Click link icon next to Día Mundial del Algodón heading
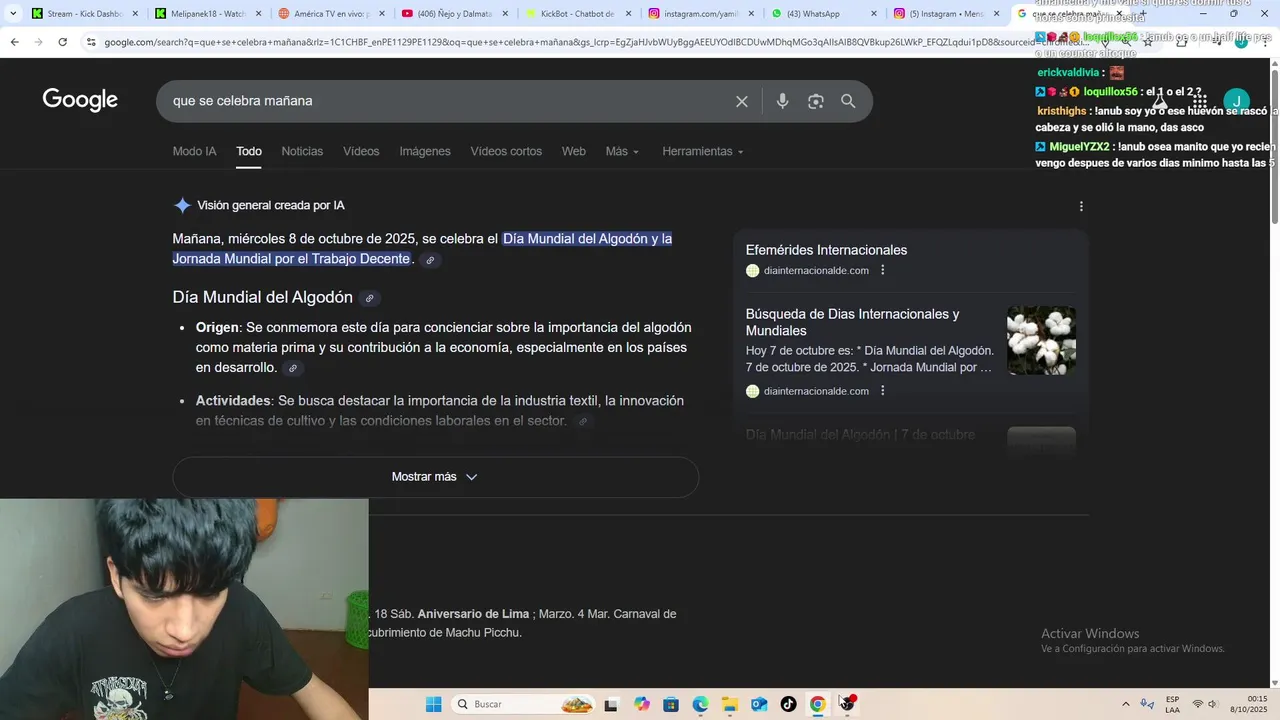1280x720 pixels. pos(369,298)
